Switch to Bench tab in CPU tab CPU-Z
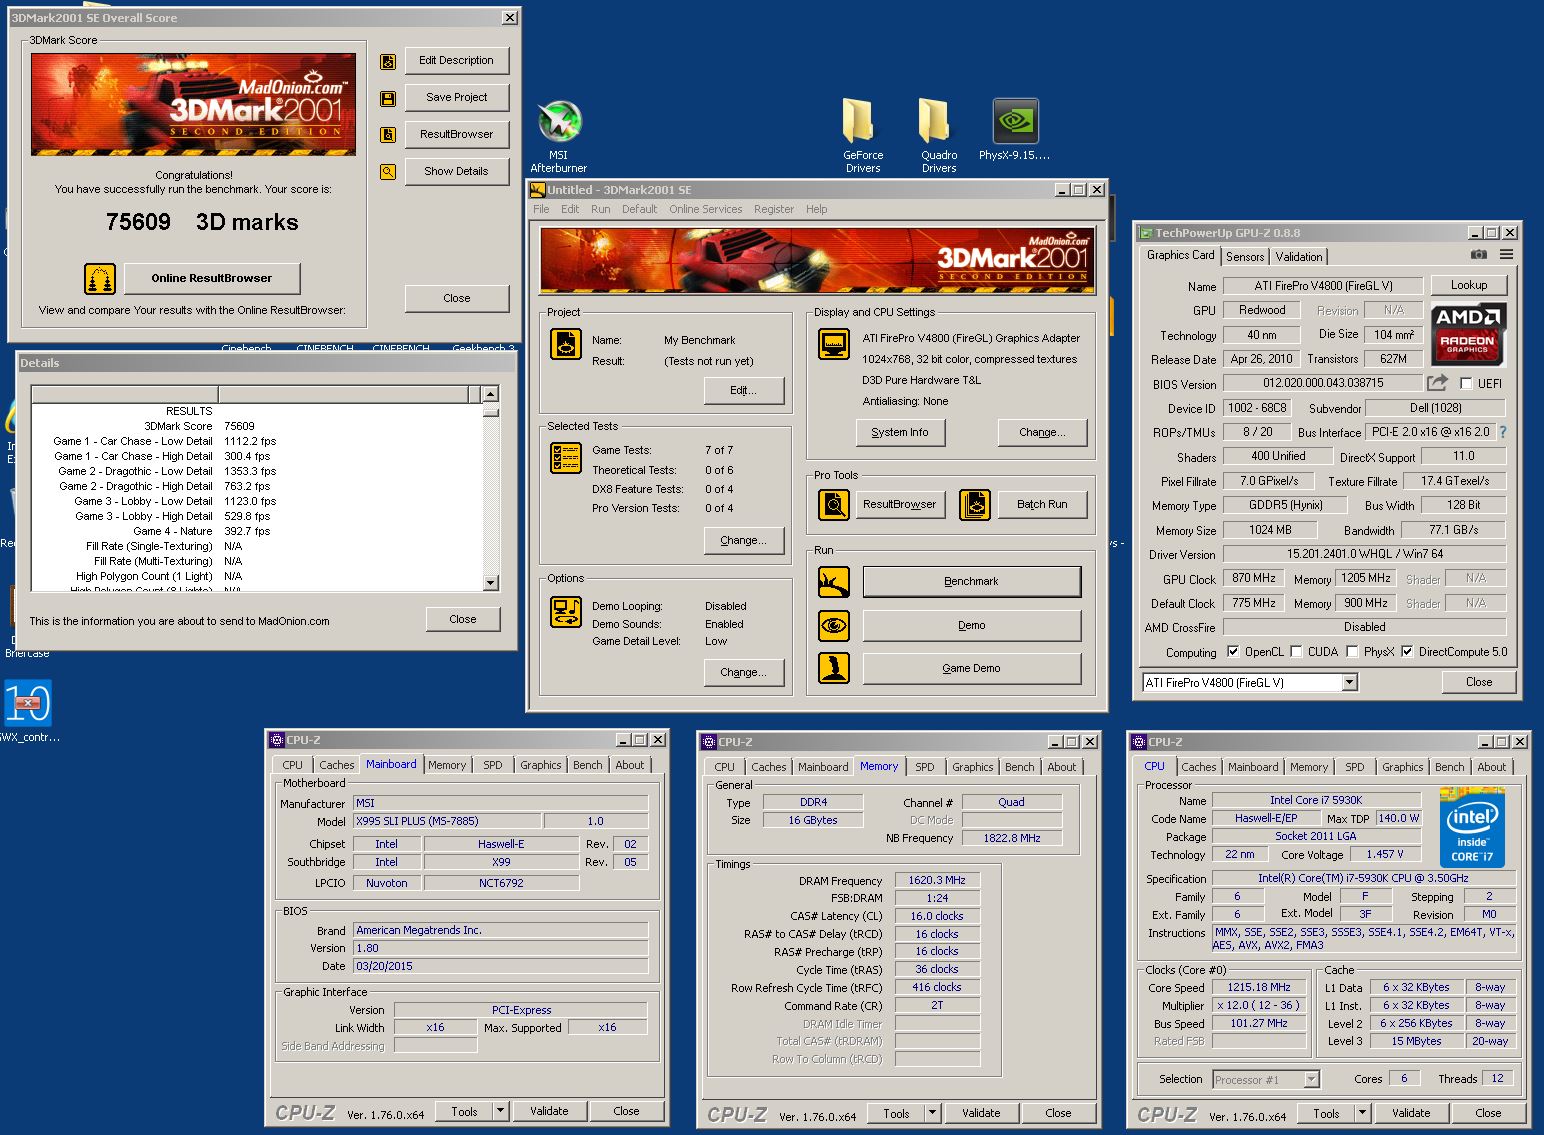The height and width of the screenshot is (1135, 1544). 1449,767
